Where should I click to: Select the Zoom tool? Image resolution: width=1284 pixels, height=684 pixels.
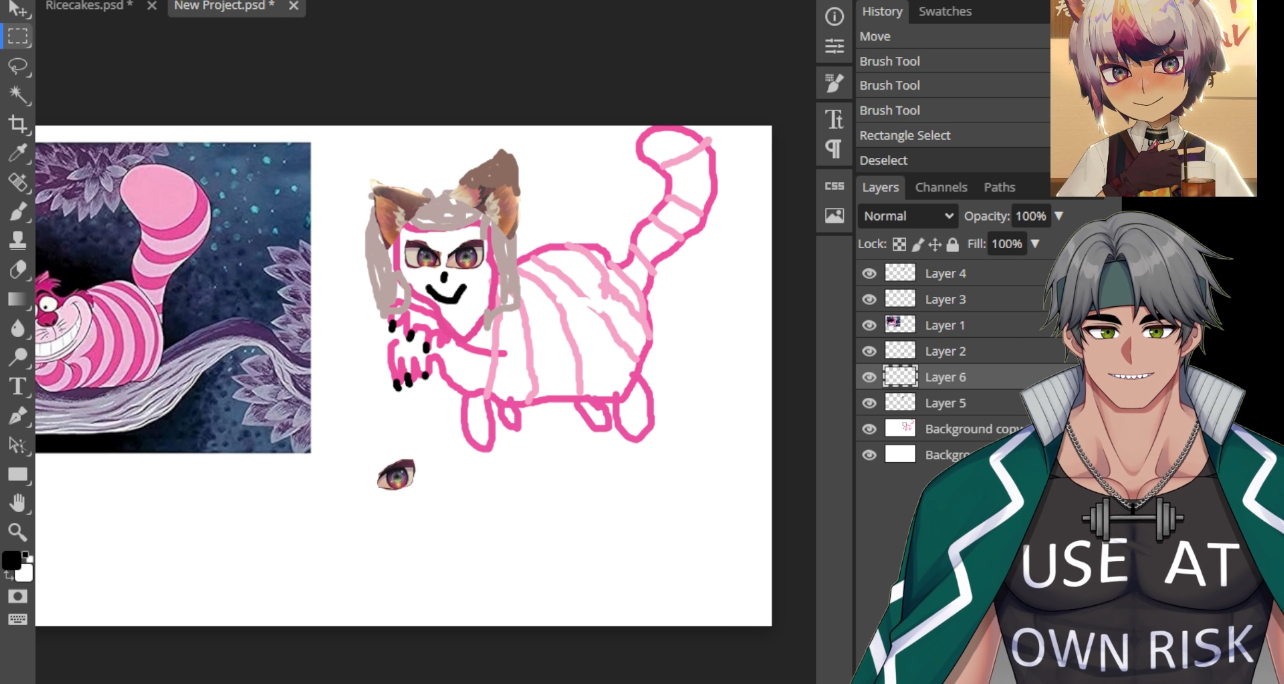[17, 531]
